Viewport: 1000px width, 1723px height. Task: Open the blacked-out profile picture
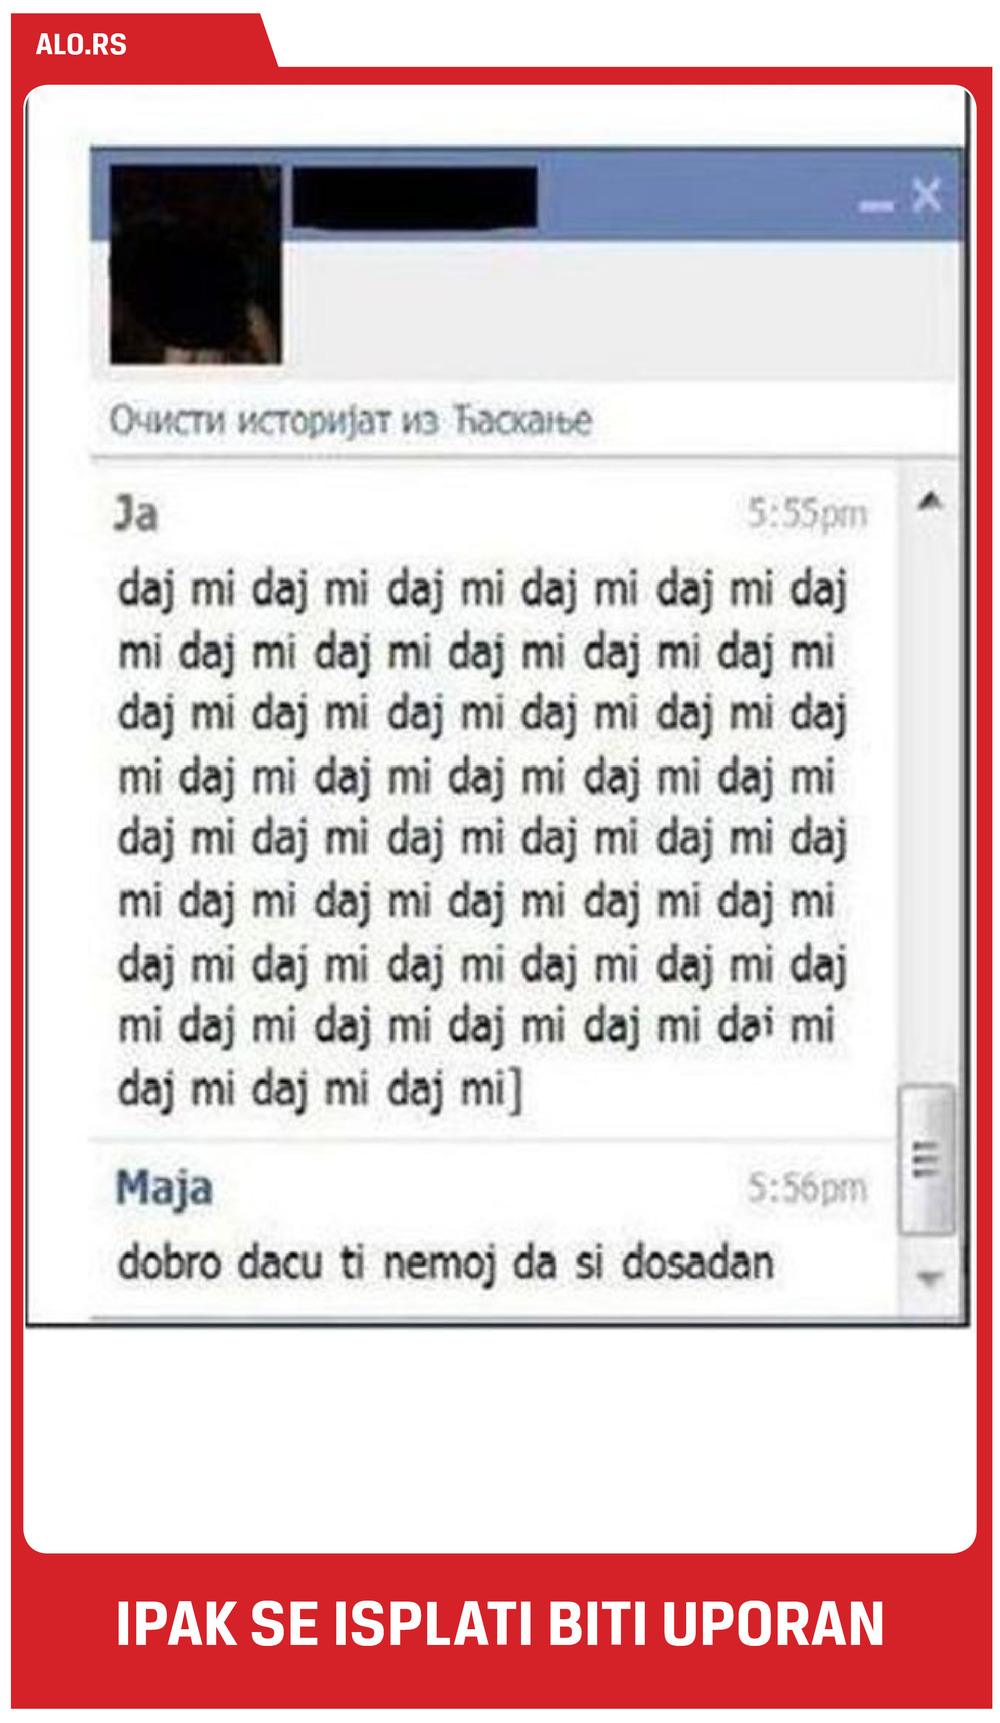point(196,263)
